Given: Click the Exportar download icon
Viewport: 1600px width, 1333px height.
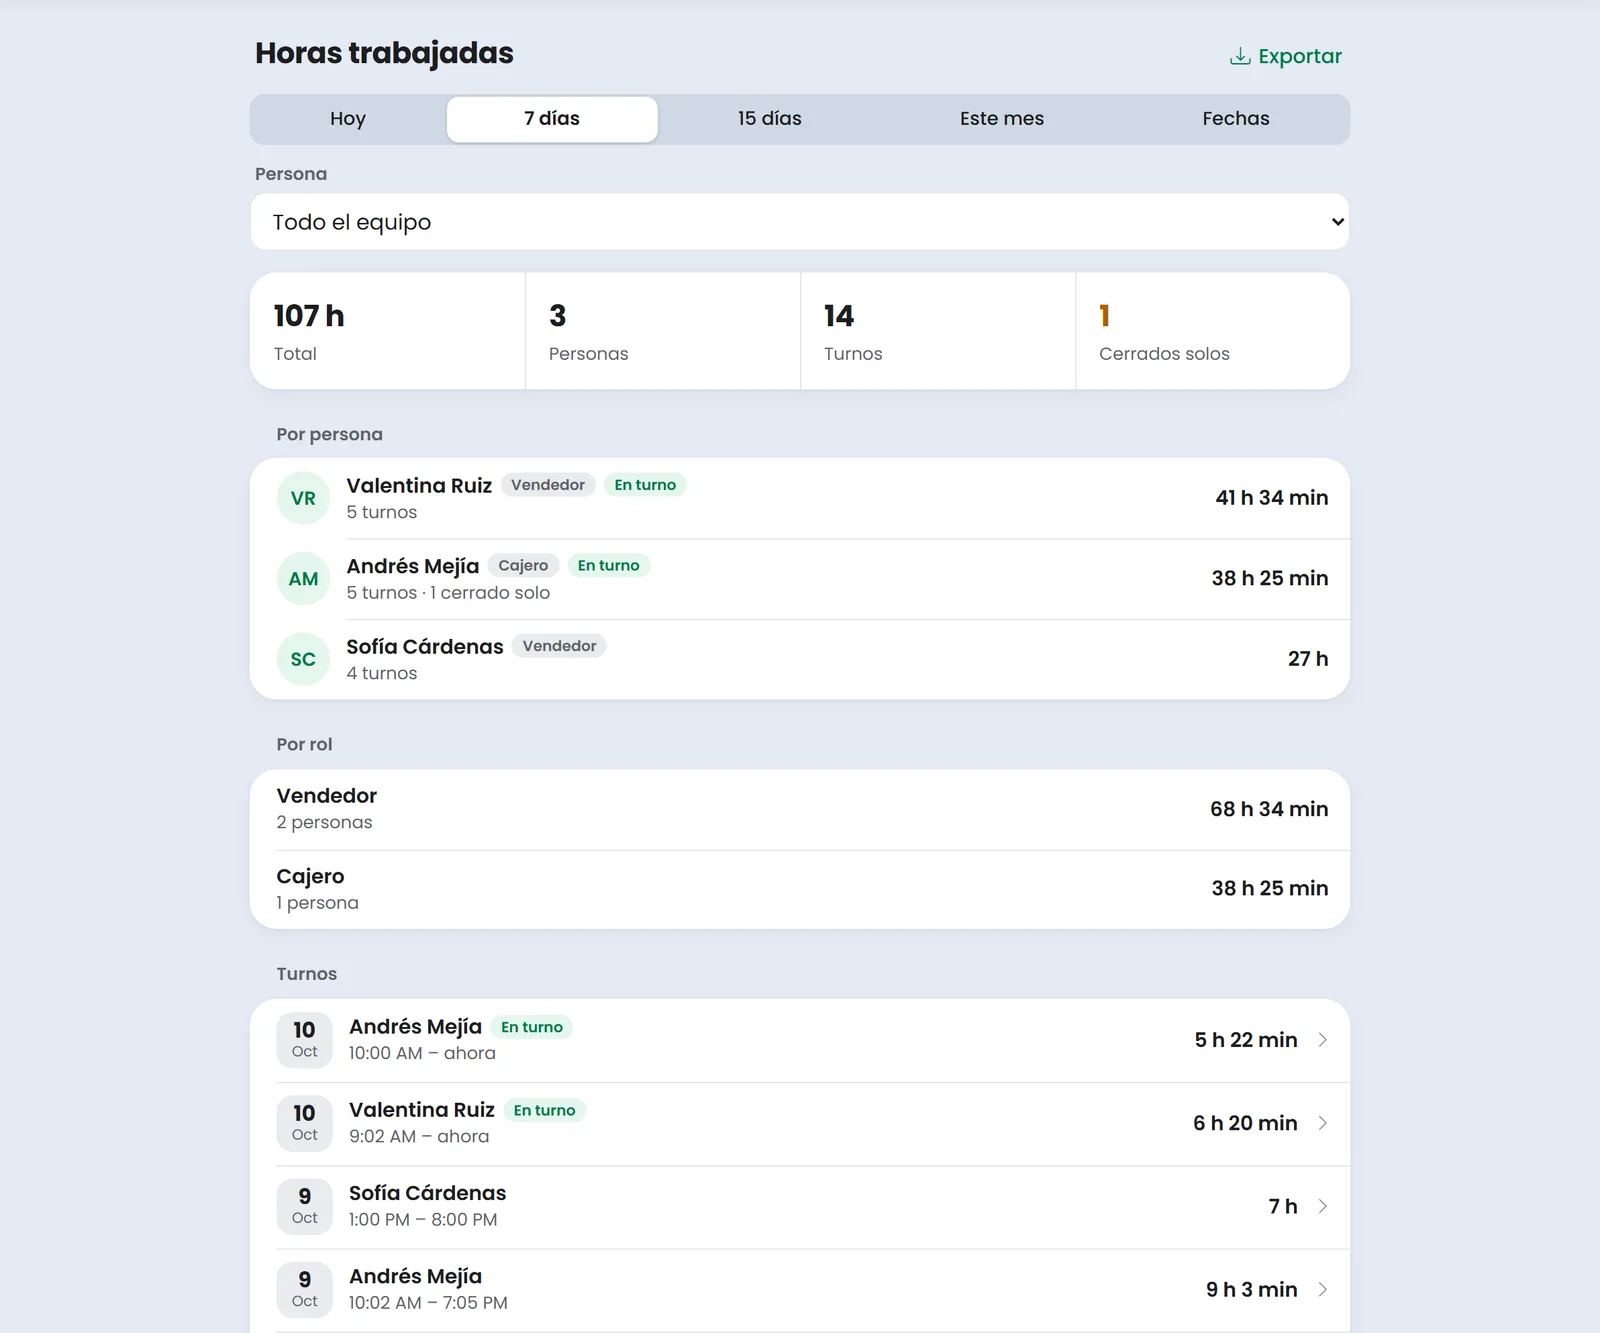Looking at the screenshot, I should (x=1240, y=56).
